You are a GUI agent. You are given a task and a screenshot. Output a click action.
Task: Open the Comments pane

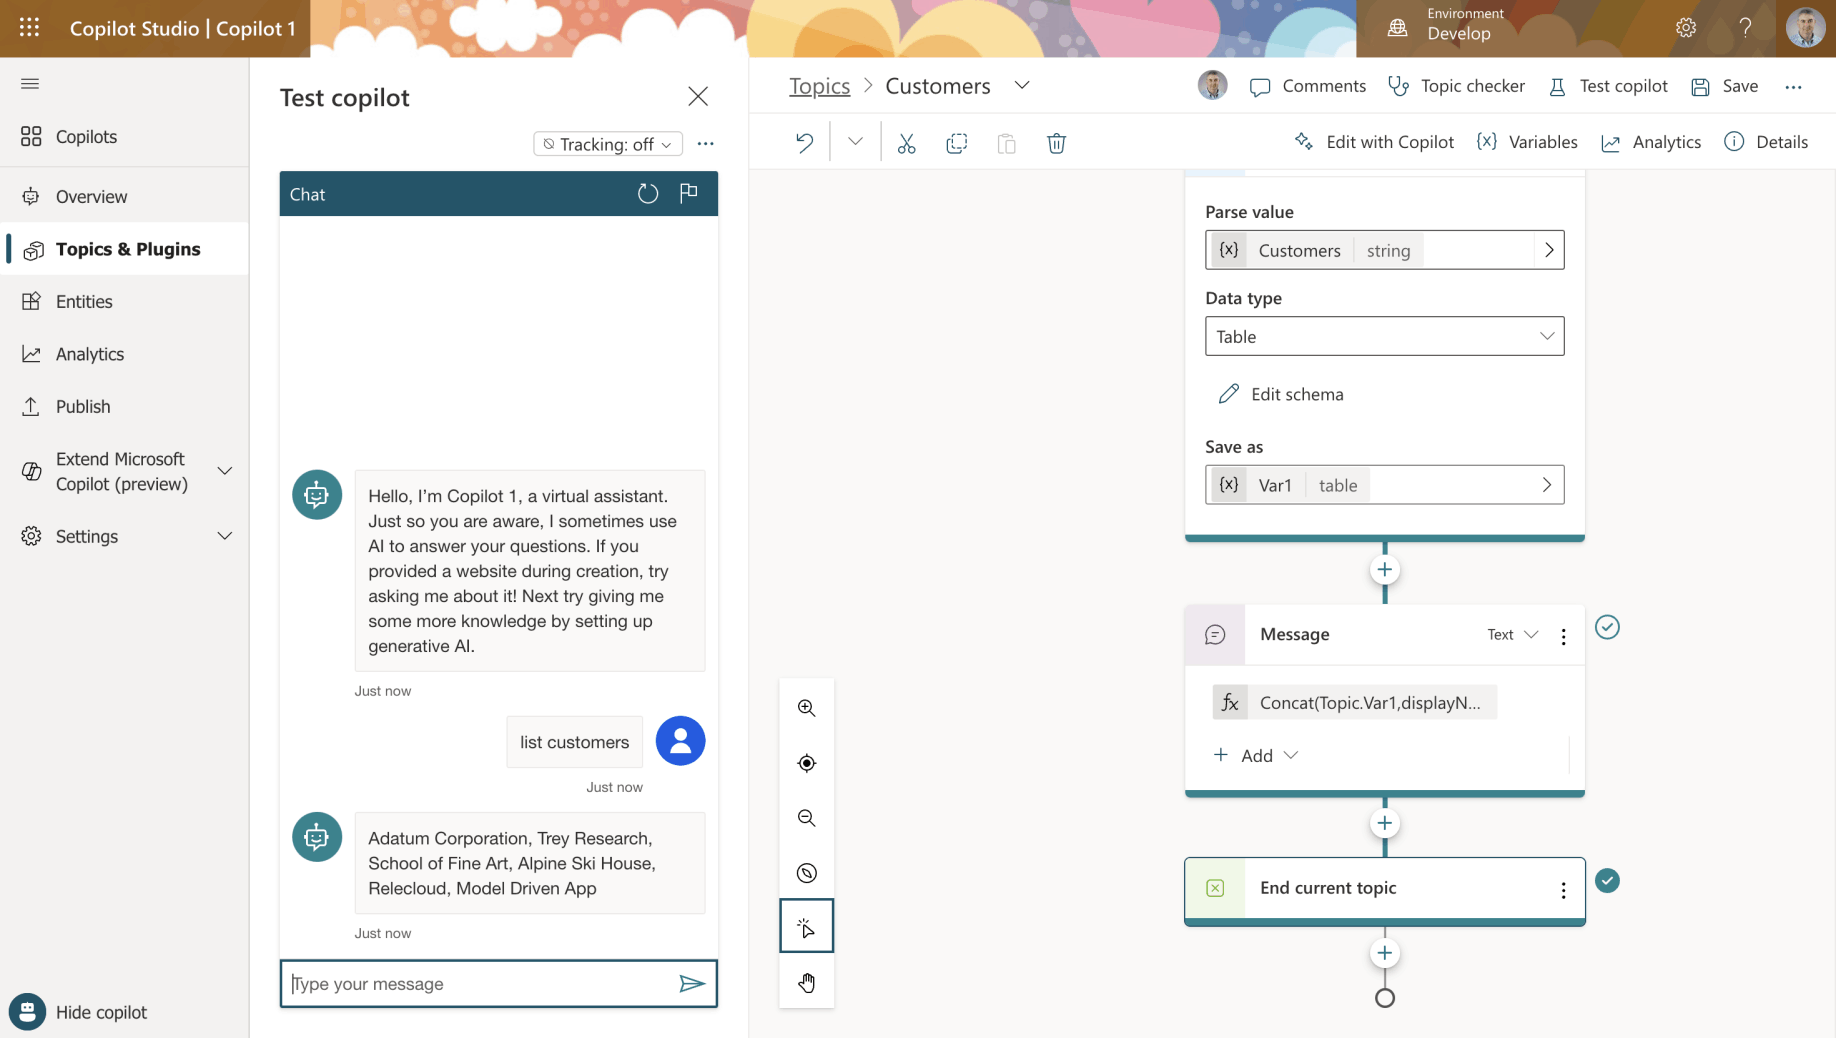(1308, 86)
